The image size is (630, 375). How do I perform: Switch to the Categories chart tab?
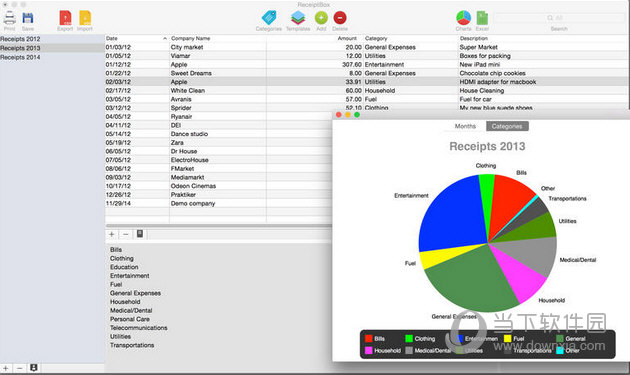[x=507, y=126]
